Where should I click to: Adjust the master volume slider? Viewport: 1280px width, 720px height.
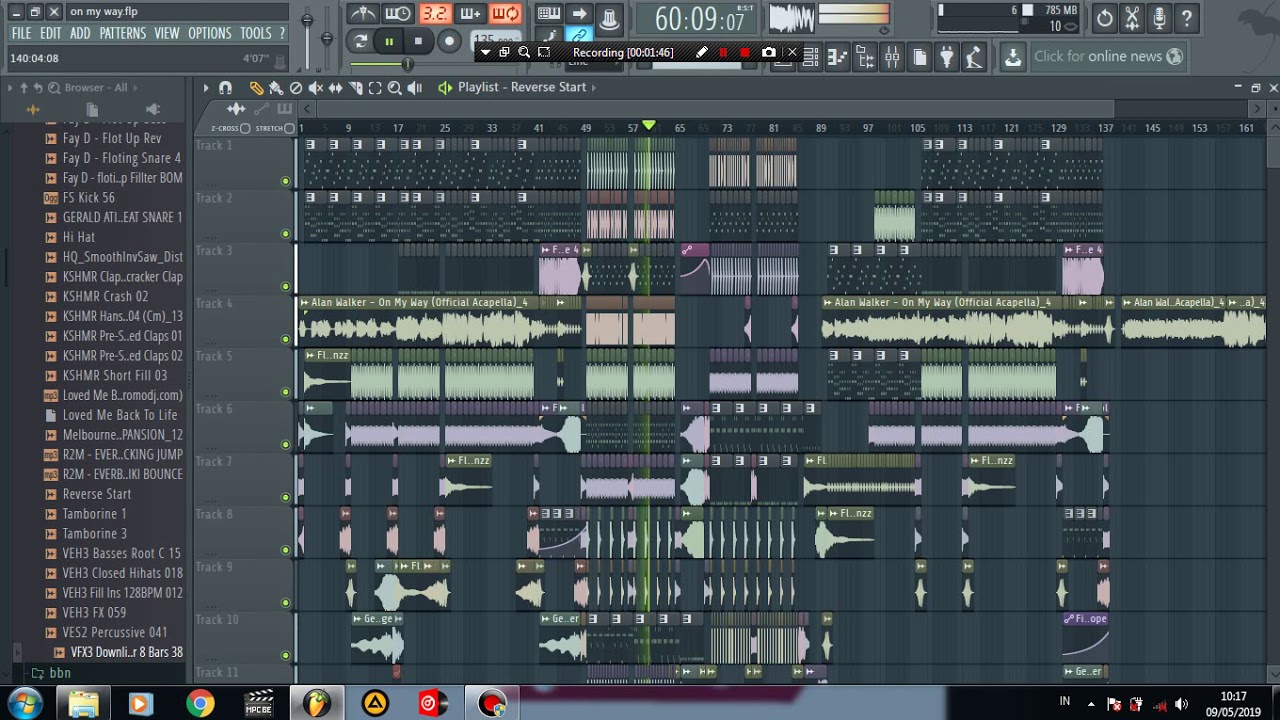[307, 20]
